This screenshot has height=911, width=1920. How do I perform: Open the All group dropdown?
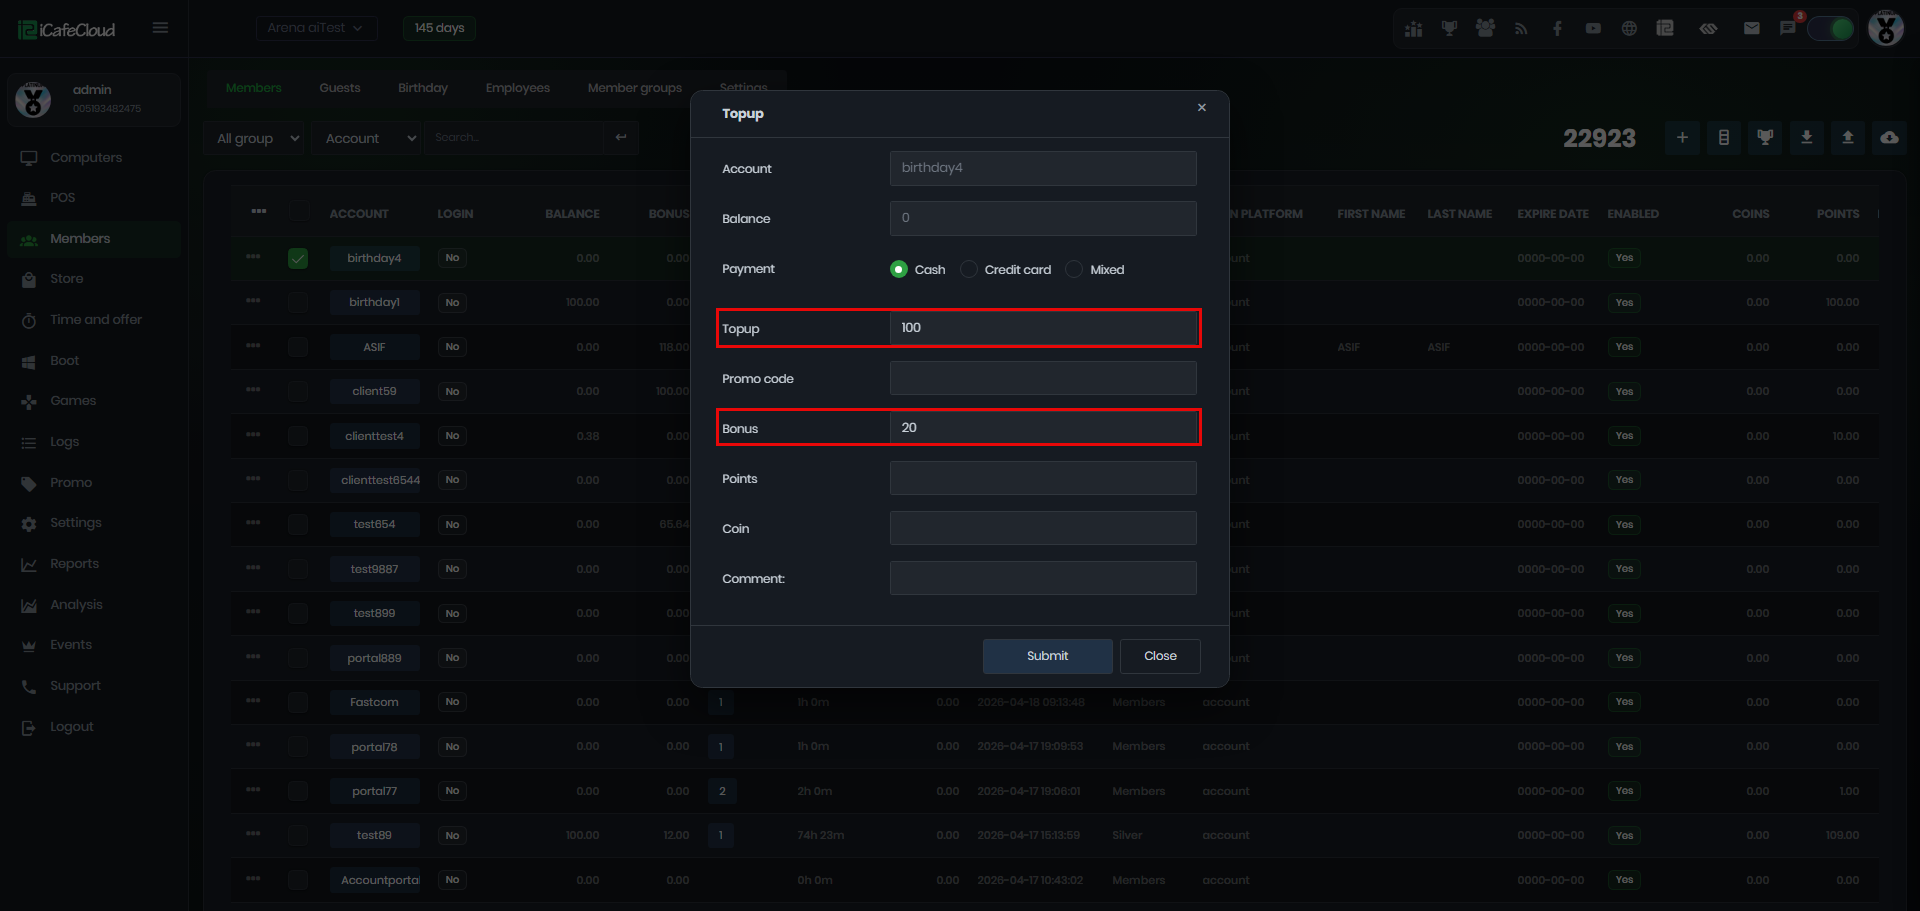tap(255, 138)
